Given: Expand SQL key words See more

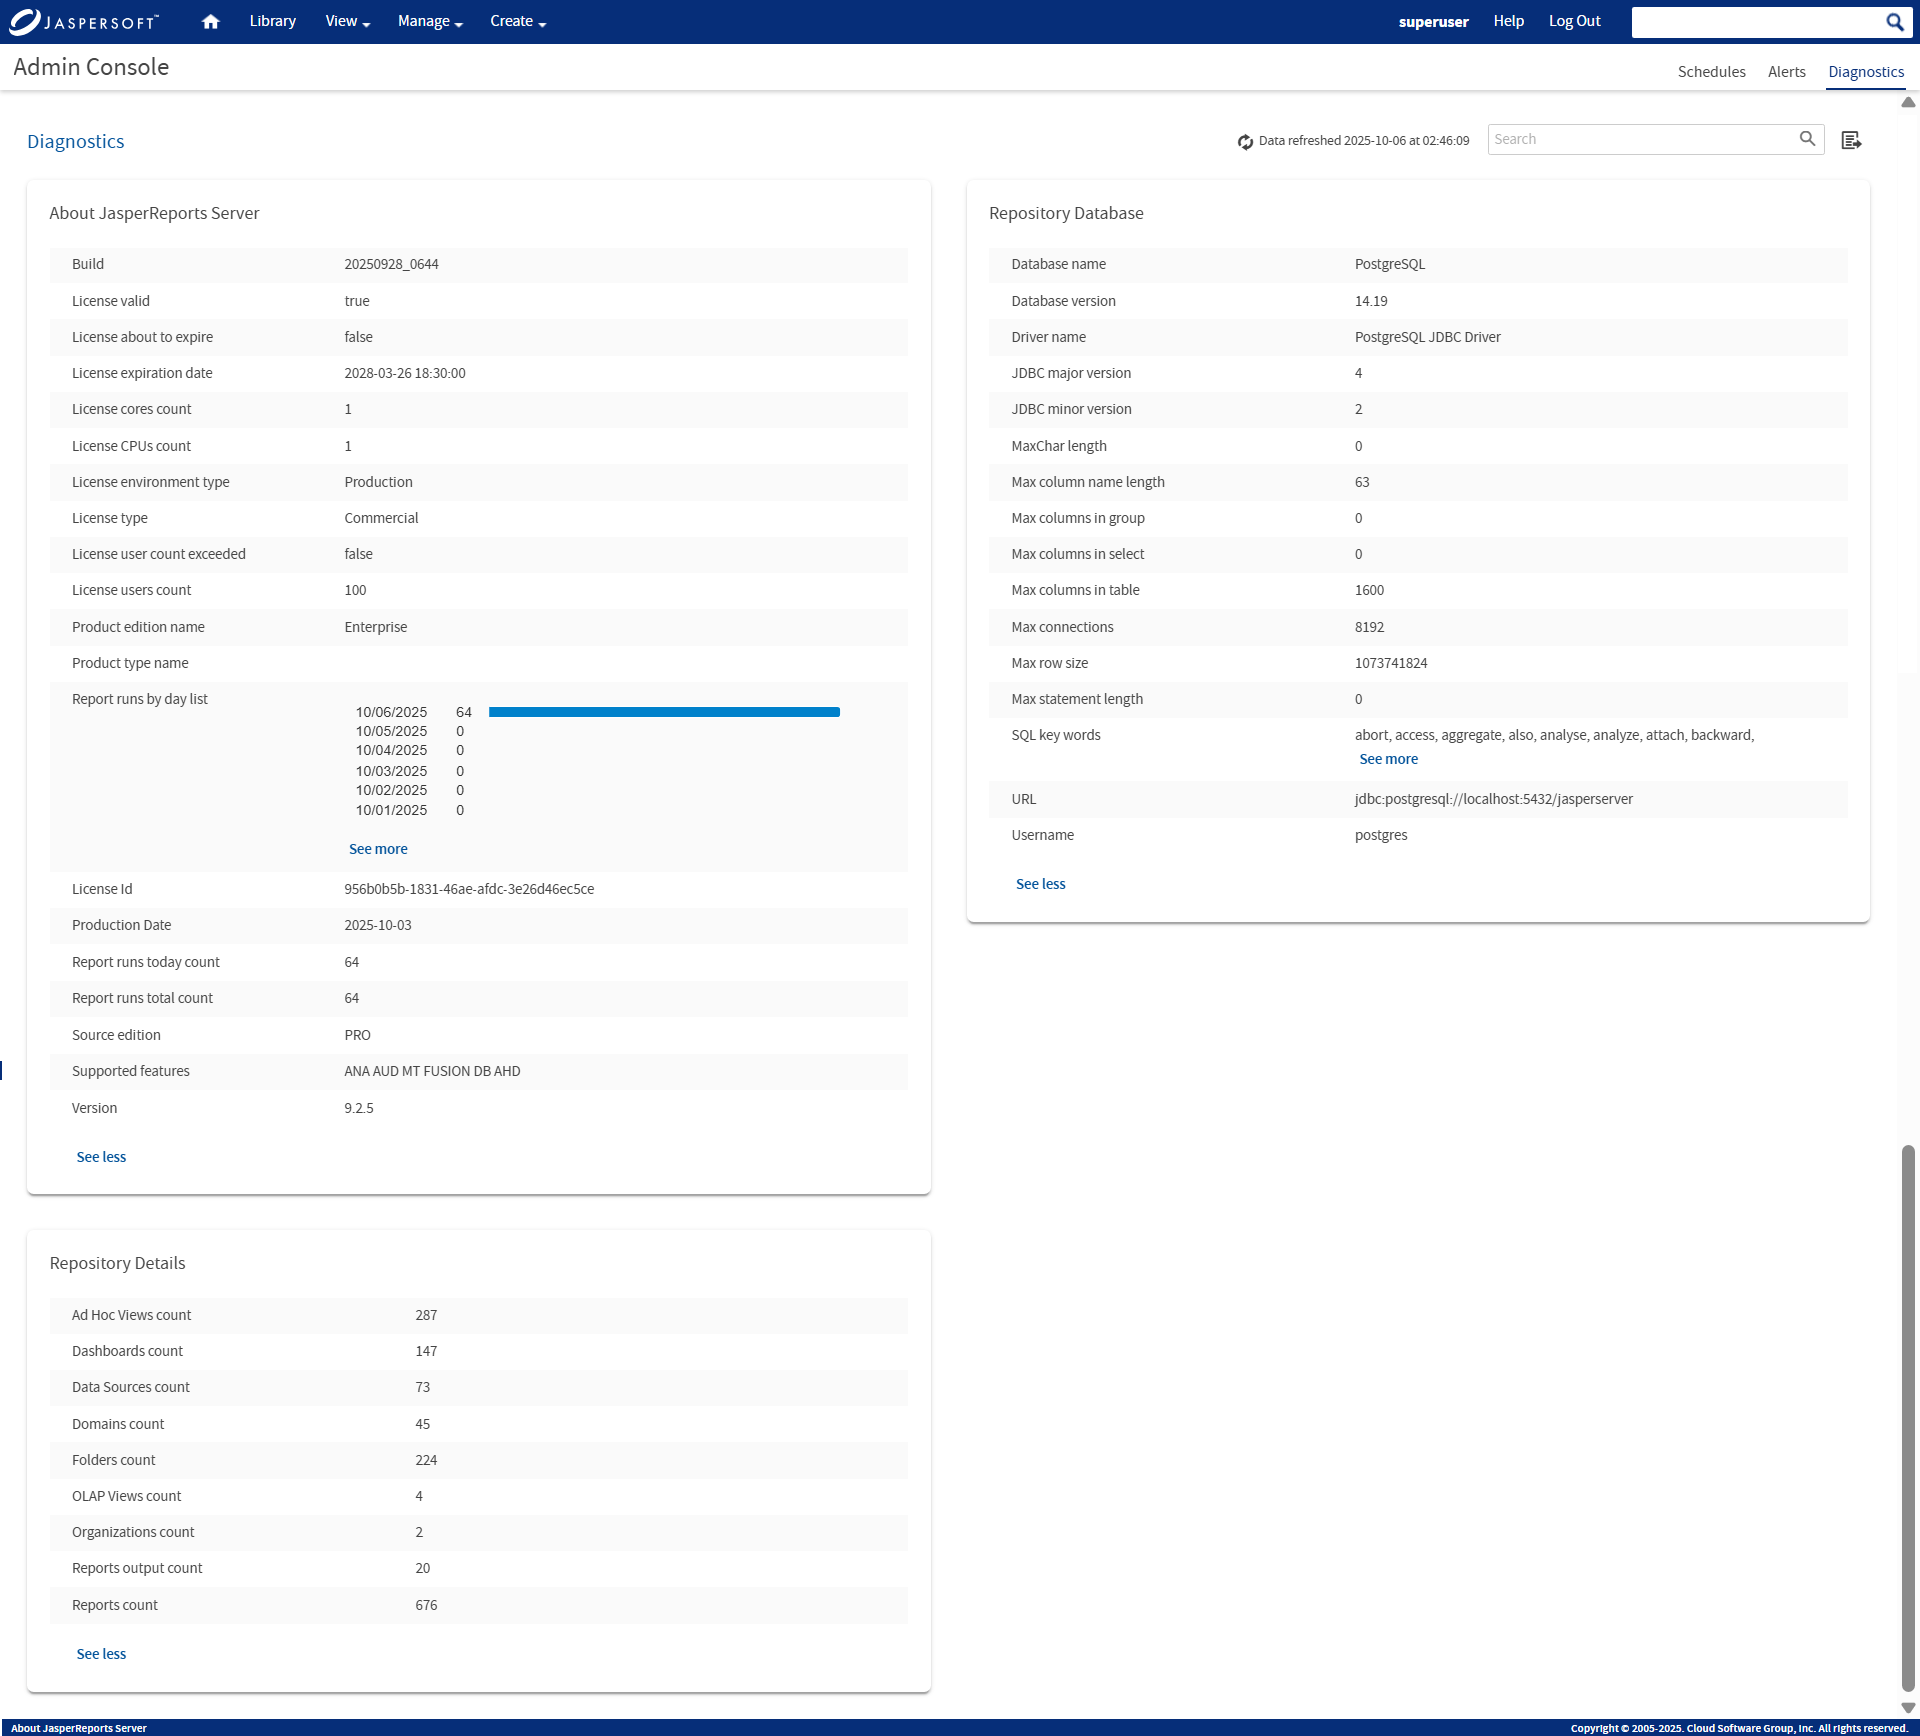Looking at the screenshot, I should 1388,759.
